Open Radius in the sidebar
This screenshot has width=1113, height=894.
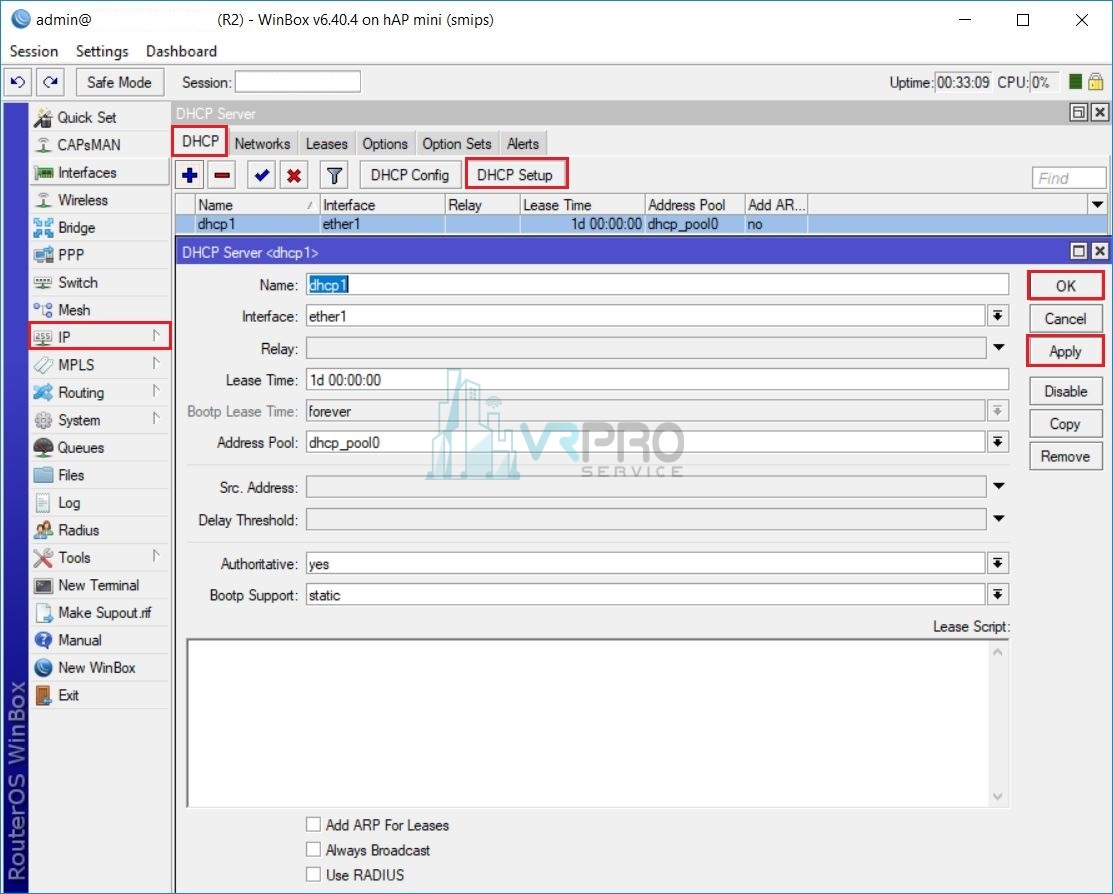pyautogui.click(x=99, y=530)
